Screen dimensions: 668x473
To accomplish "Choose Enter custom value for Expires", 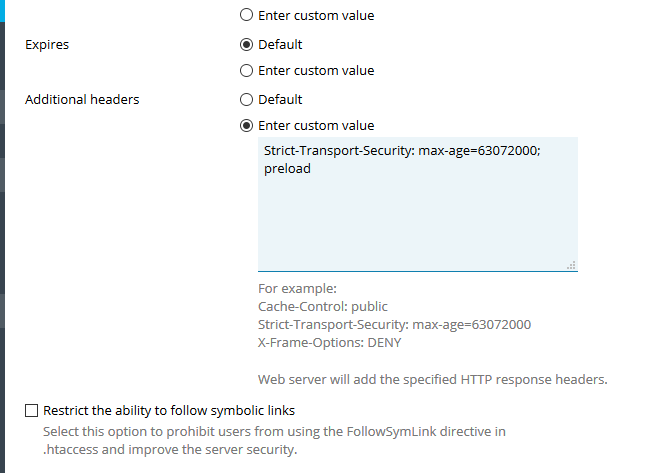I will point(246,71).
